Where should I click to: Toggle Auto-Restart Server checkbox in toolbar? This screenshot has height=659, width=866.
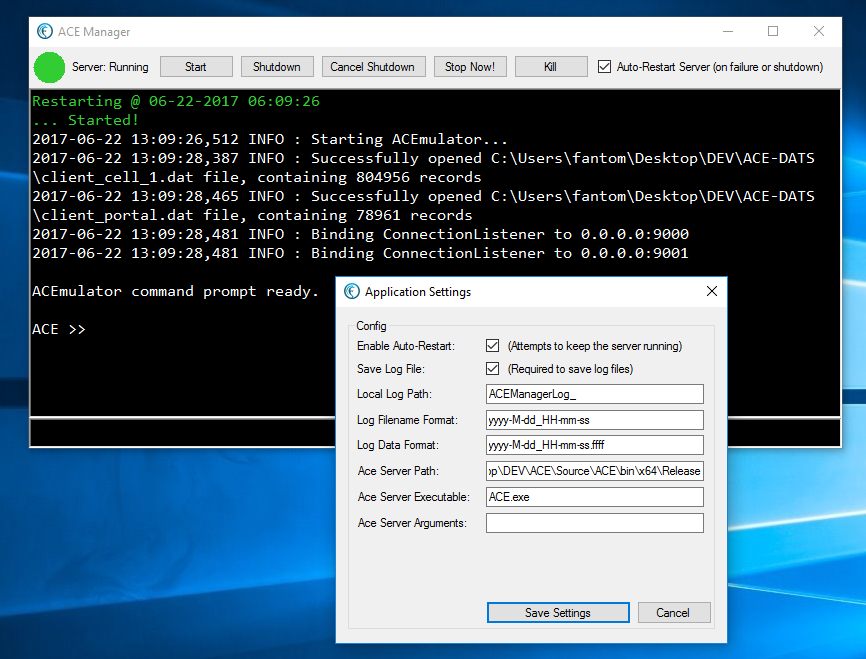604,67
